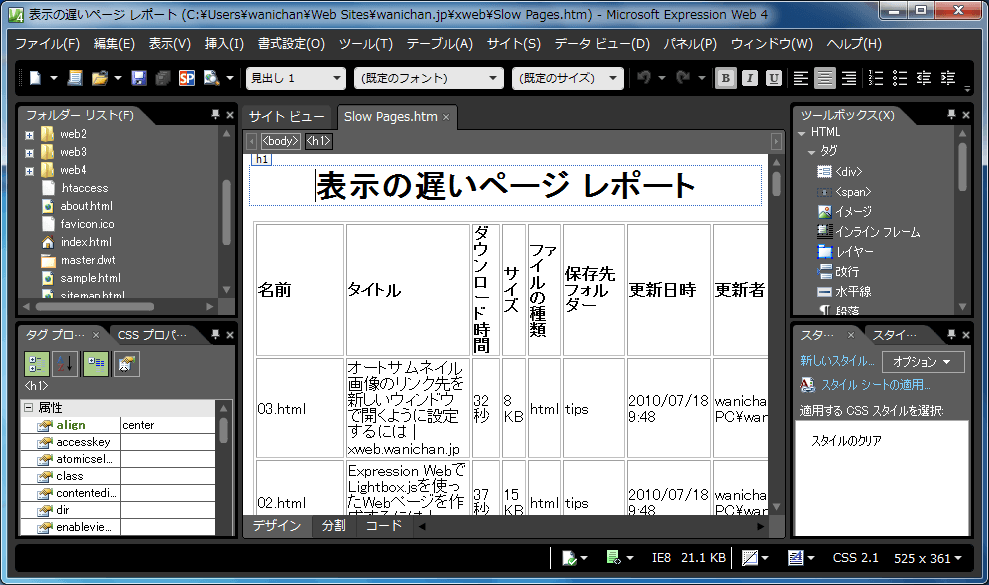Image resolution: width=989 pixels, height=585 pixels.
Task: Click the 新しいスタイル link
Action: 836,361
